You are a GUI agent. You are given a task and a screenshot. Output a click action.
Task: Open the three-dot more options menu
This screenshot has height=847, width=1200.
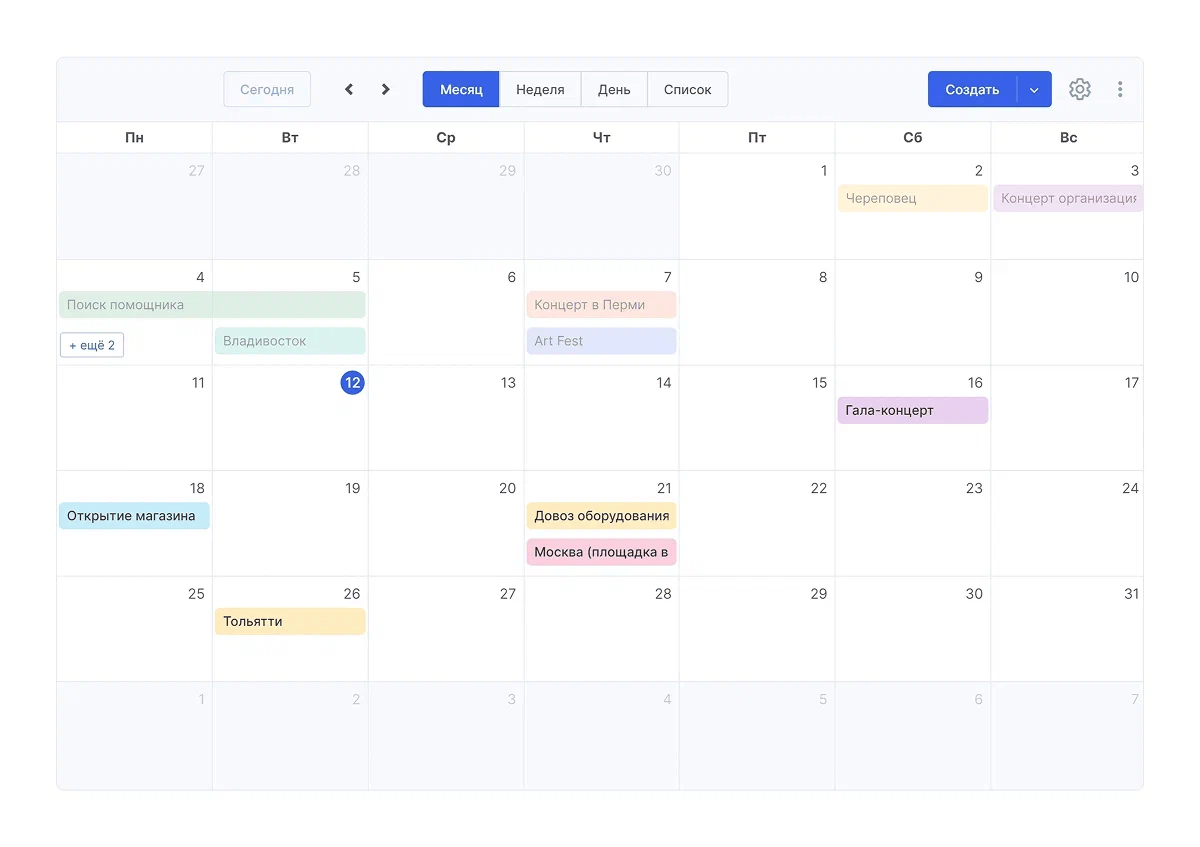pos(1120,89)
